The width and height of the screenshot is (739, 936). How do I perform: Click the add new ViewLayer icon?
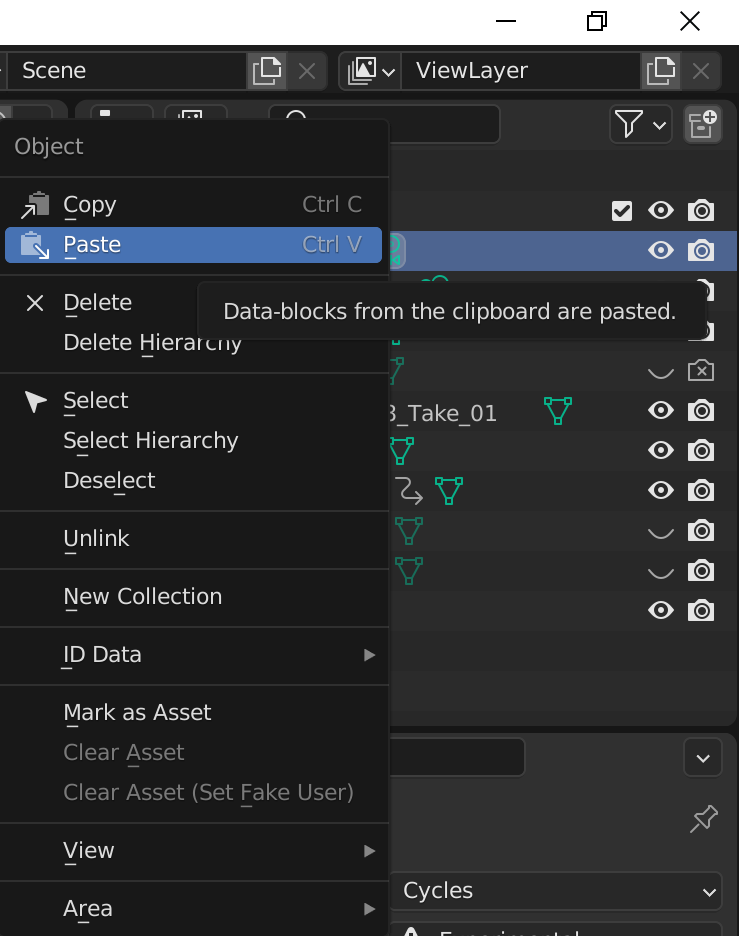(x=661, y=71)
